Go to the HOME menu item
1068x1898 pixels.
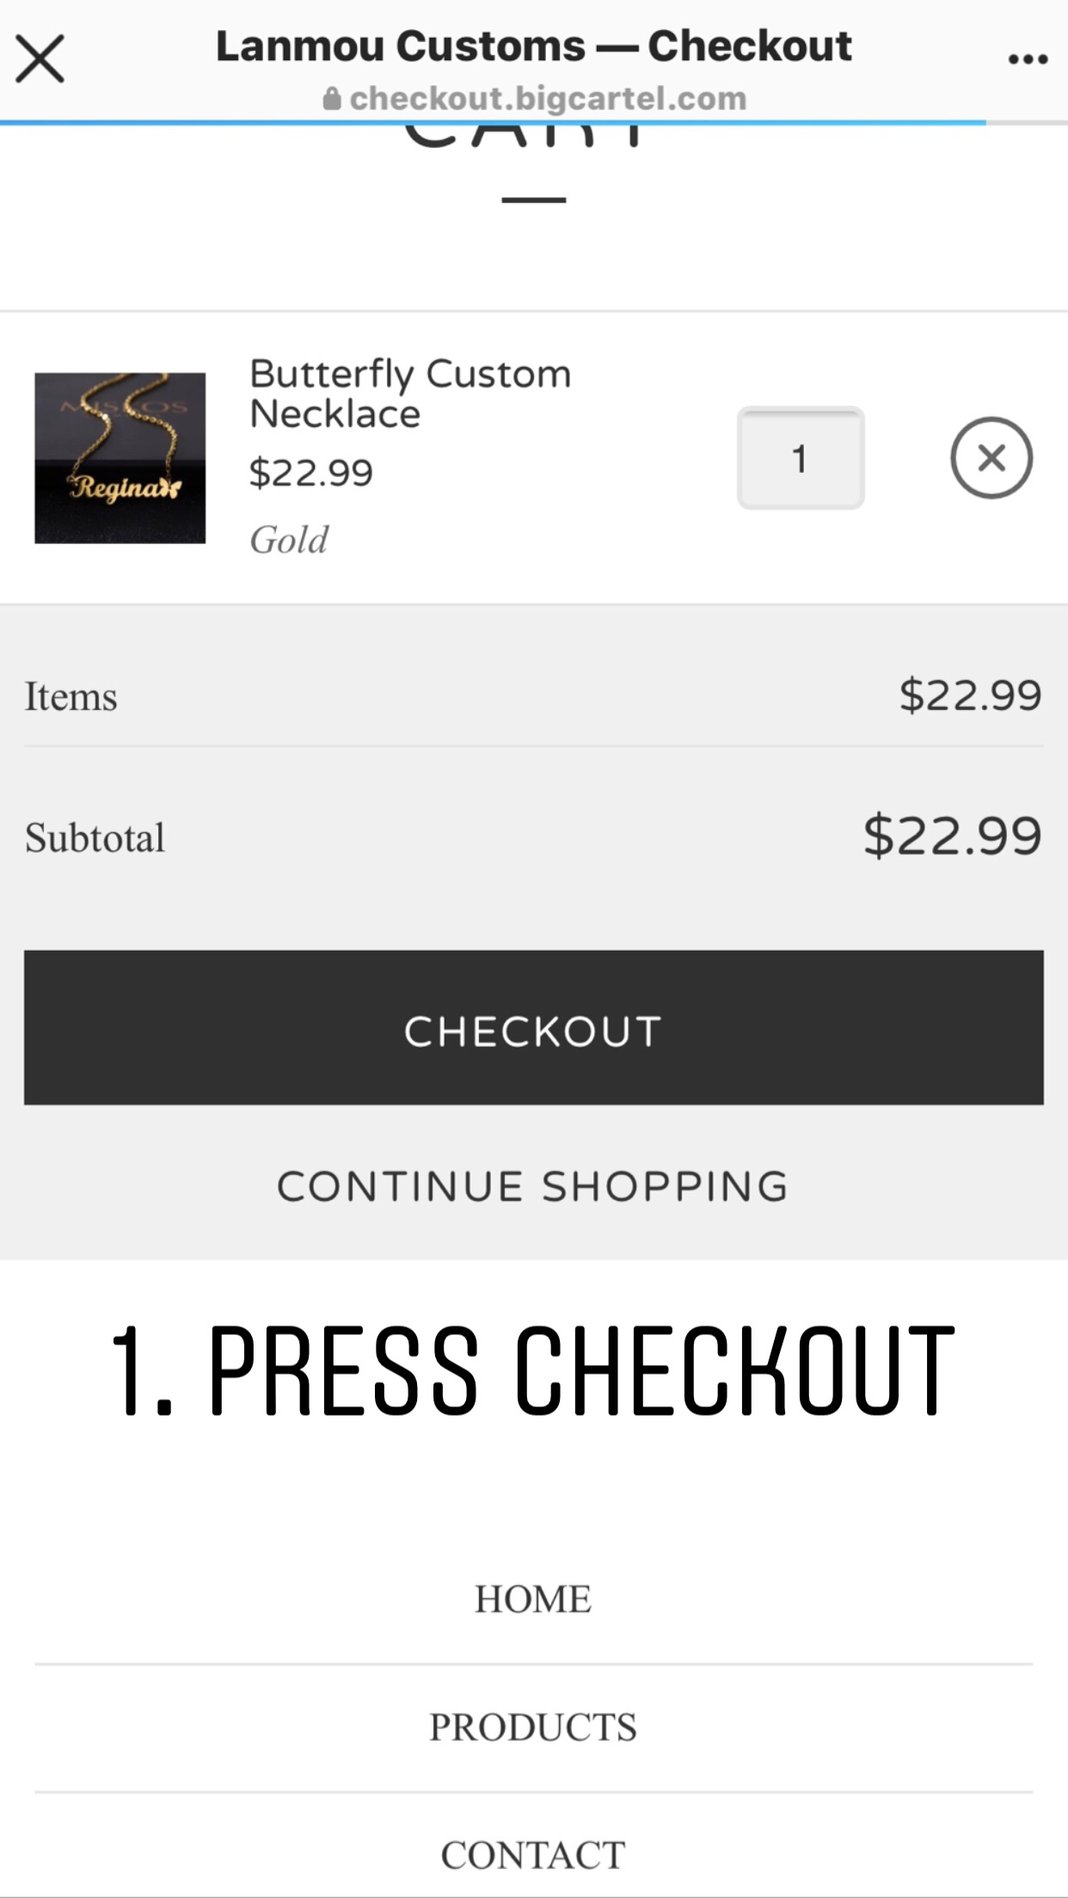click(533, 1599)
